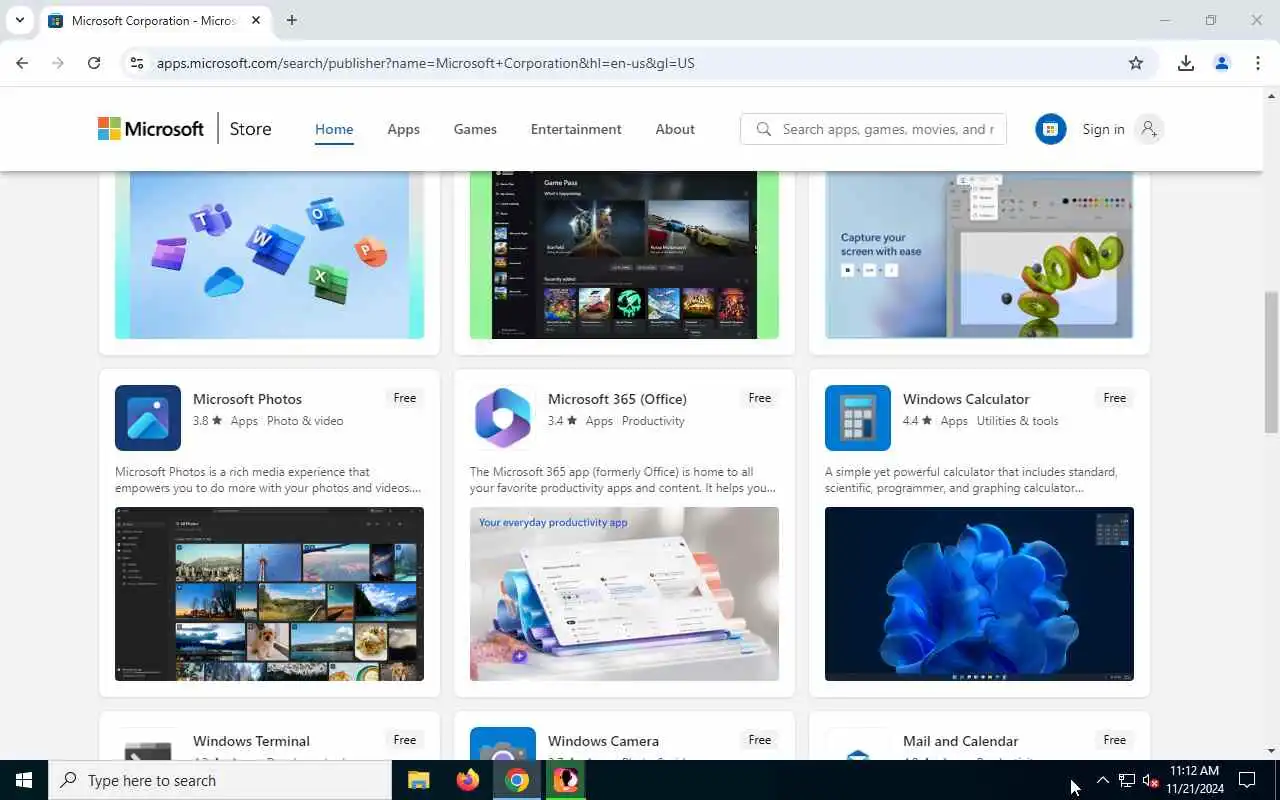Go back with the browser back arrow
The width and height of the screenshot is (1280, 800).
click(22, 63)
